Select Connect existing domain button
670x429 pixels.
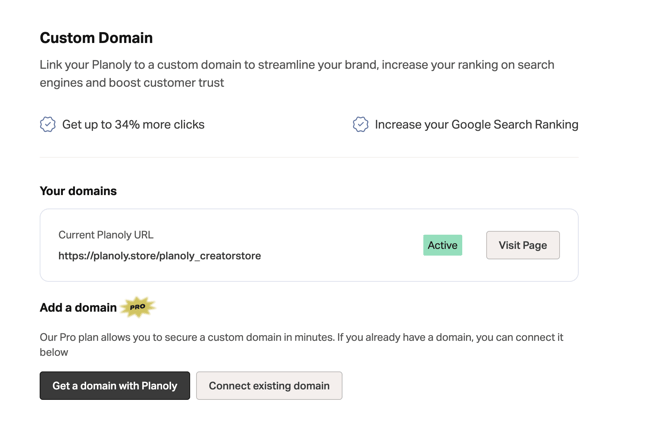tap(269, 386)
